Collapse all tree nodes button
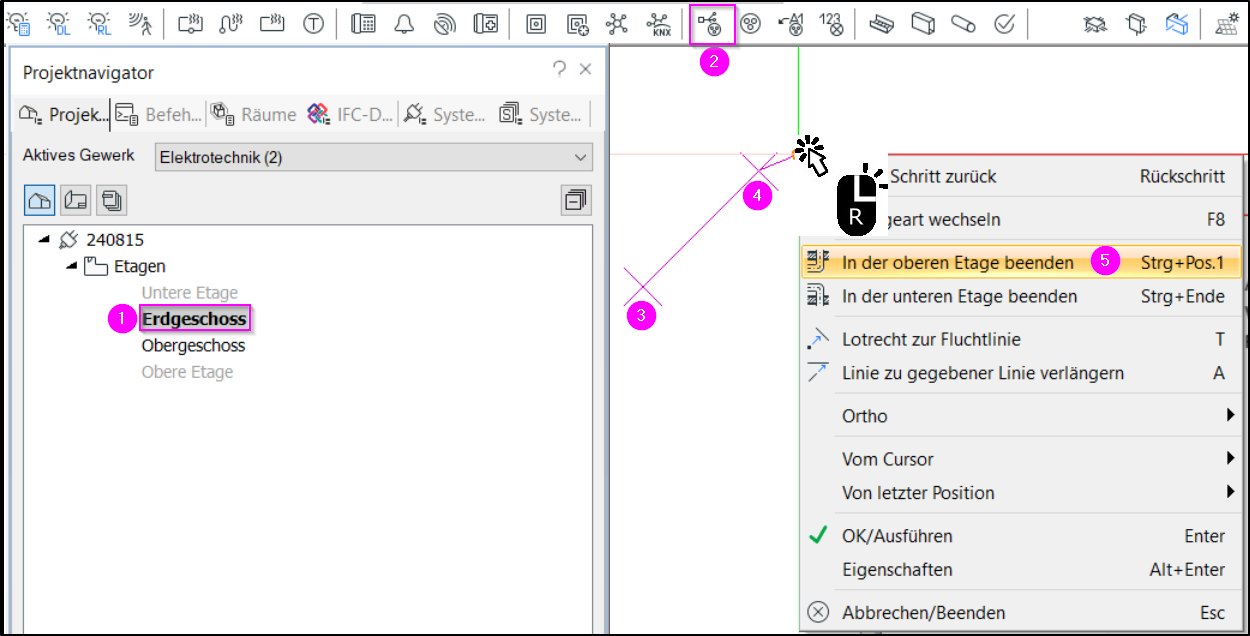The height and width of the screenshot is (636, 1250). pyautogui.click(x=576, y=200)
